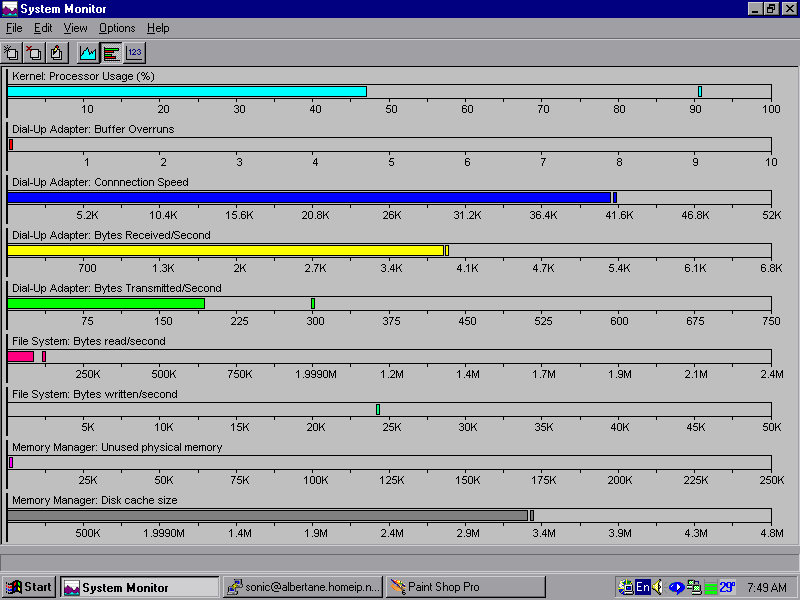Open the Help menu
Image resolution: width=800 pixels, height=600 pixels.
pyautogui.click(x=158, y=28)
